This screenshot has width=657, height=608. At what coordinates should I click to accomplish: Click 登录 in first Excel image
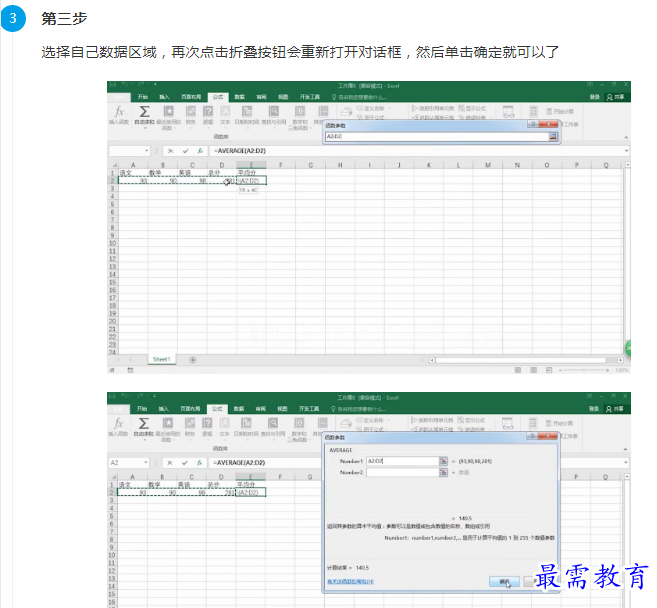595,97
